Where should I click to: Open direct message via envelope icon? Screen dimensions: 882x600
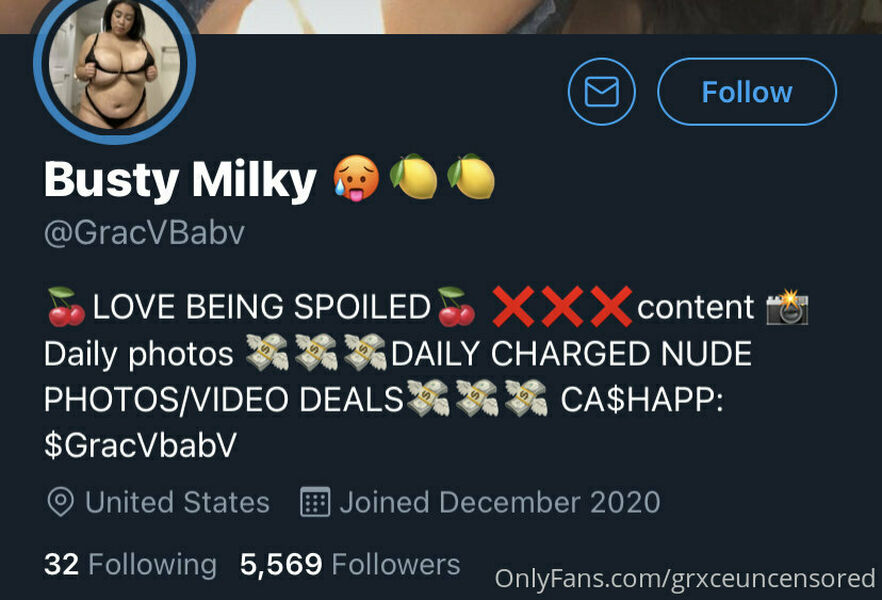(x=601, y=92)
